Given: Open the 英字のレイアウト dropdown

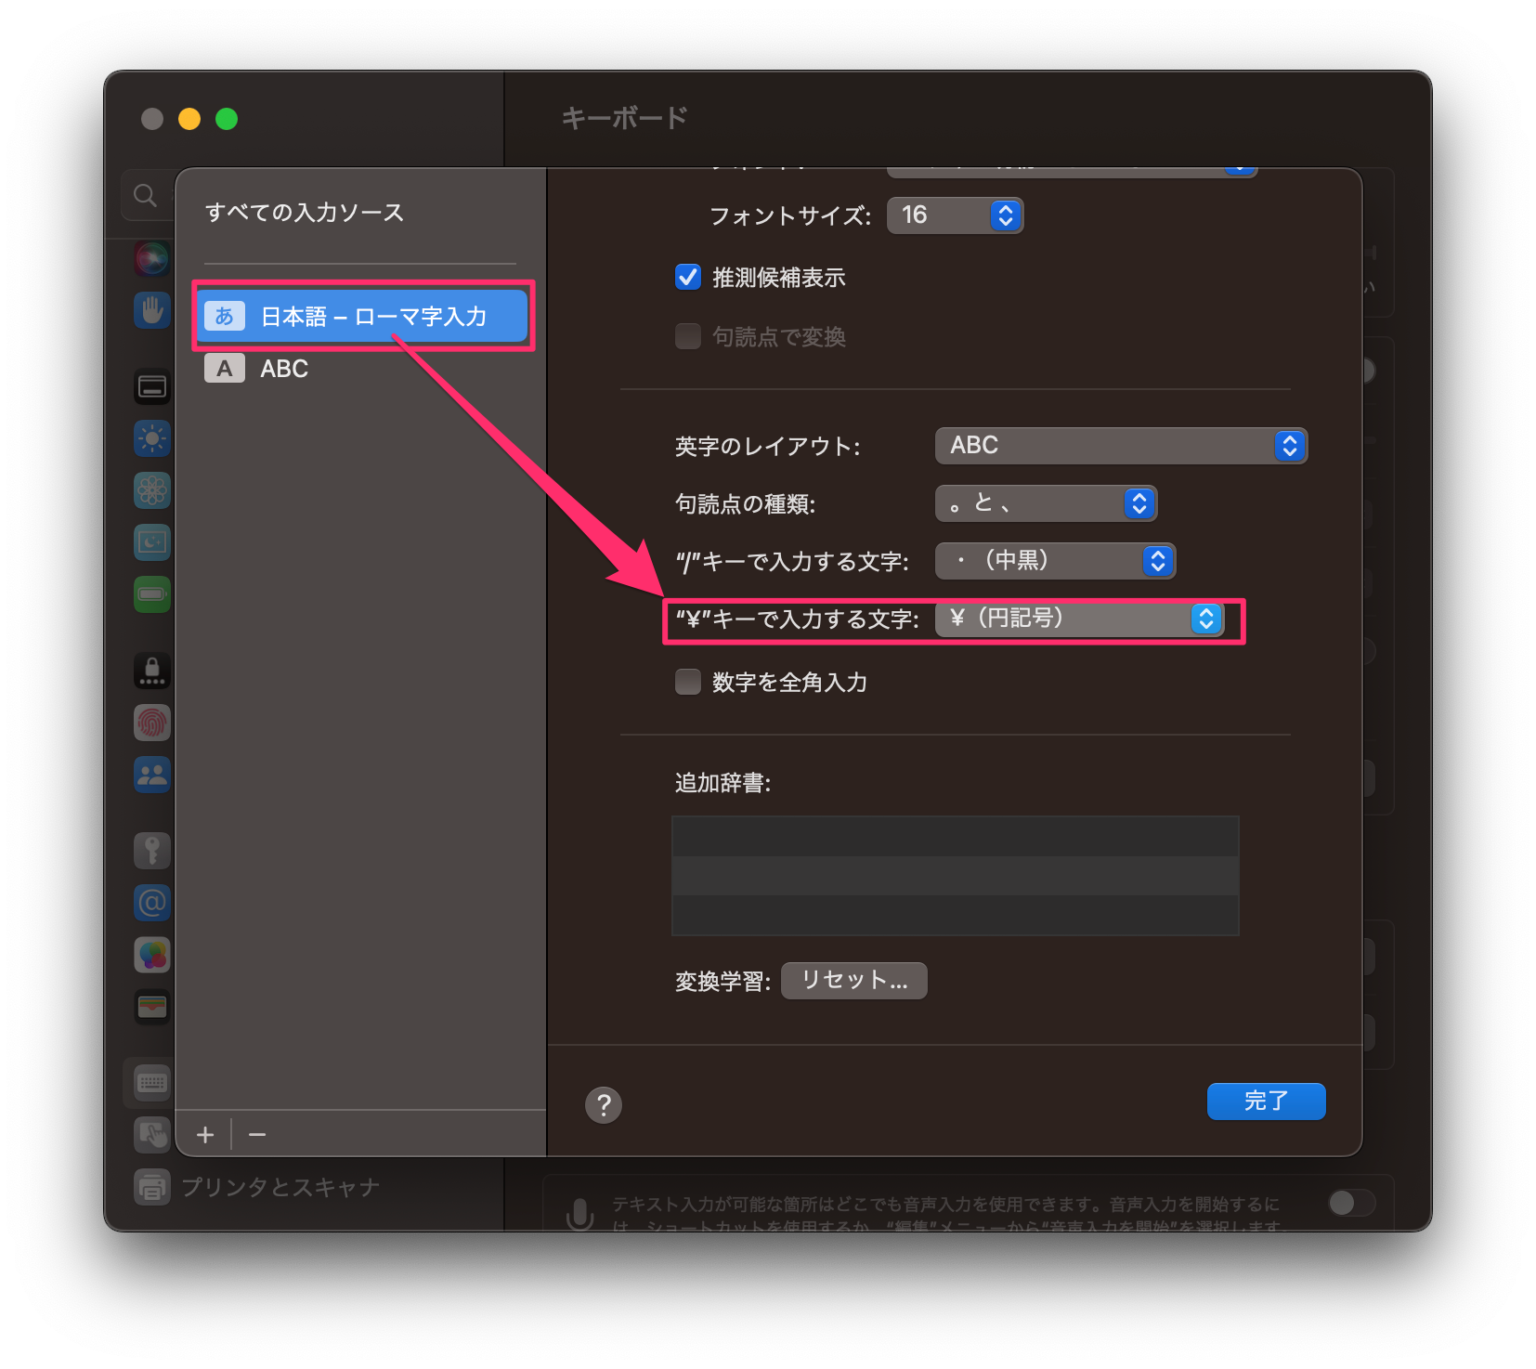Looking at the screenshot, I should [x=1122, y=445].
